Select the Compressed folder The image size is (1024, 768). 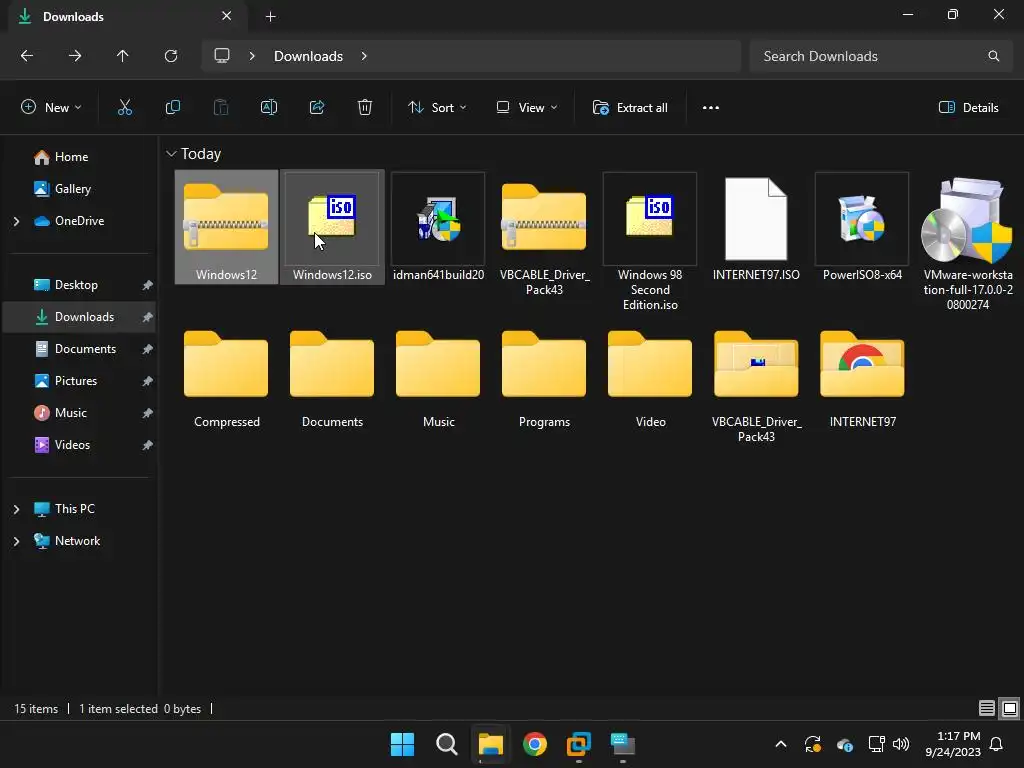coord(226,379)
